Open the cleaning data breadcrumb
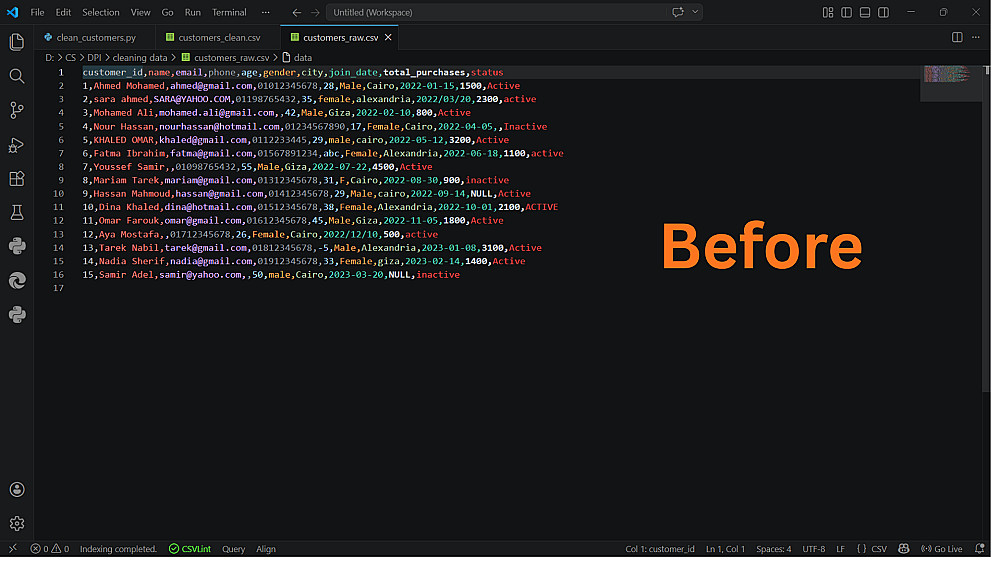The width and height of the screenshot is (1000, 562). [141, 58]
